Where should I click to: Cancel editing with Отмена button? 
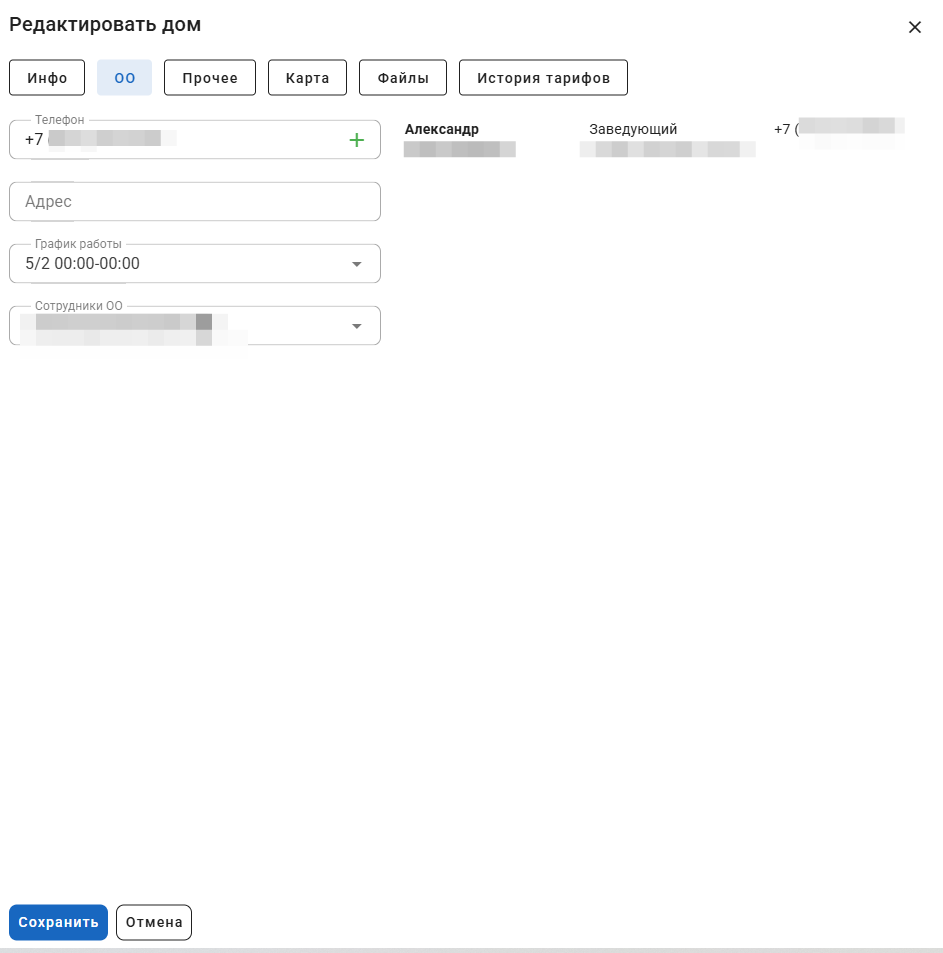pyautogui.click(x=154, y=922)
